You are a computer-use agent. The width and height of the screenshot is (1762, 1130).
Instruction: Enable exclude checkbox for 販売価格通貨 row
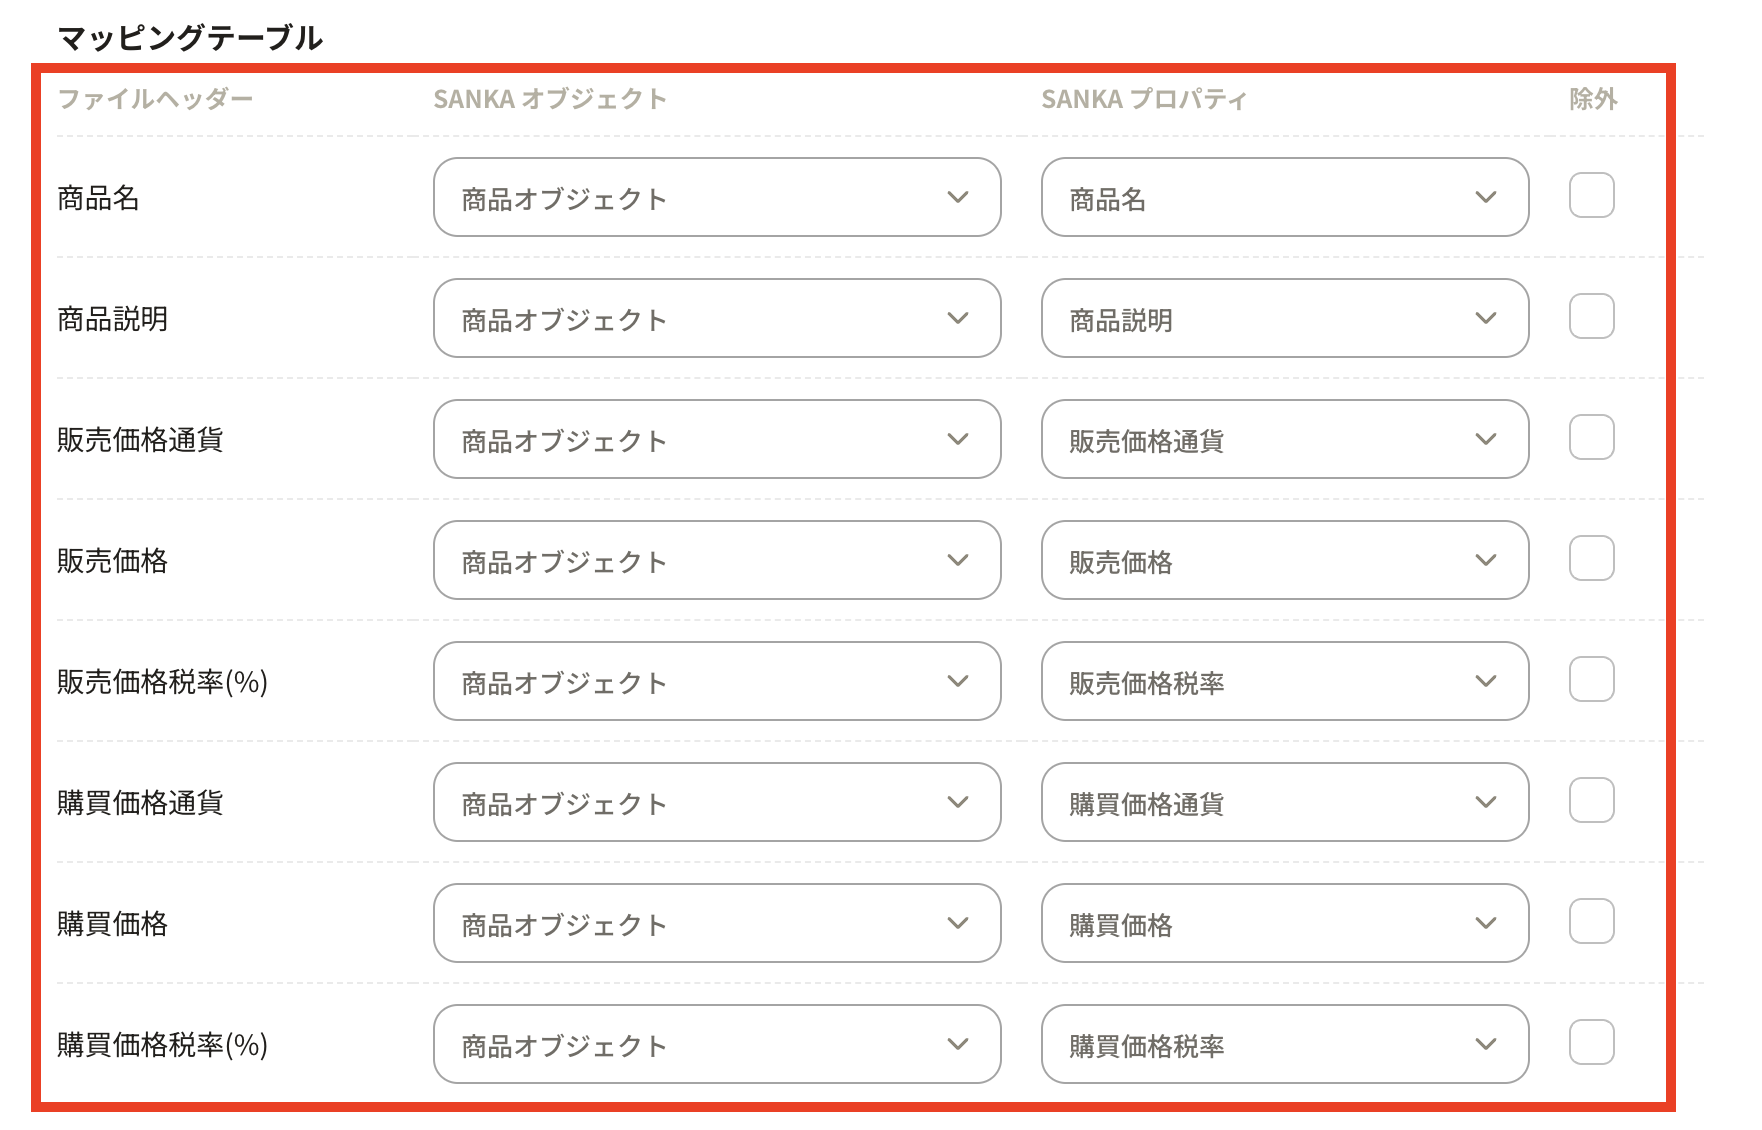(x=1591, y=437)
